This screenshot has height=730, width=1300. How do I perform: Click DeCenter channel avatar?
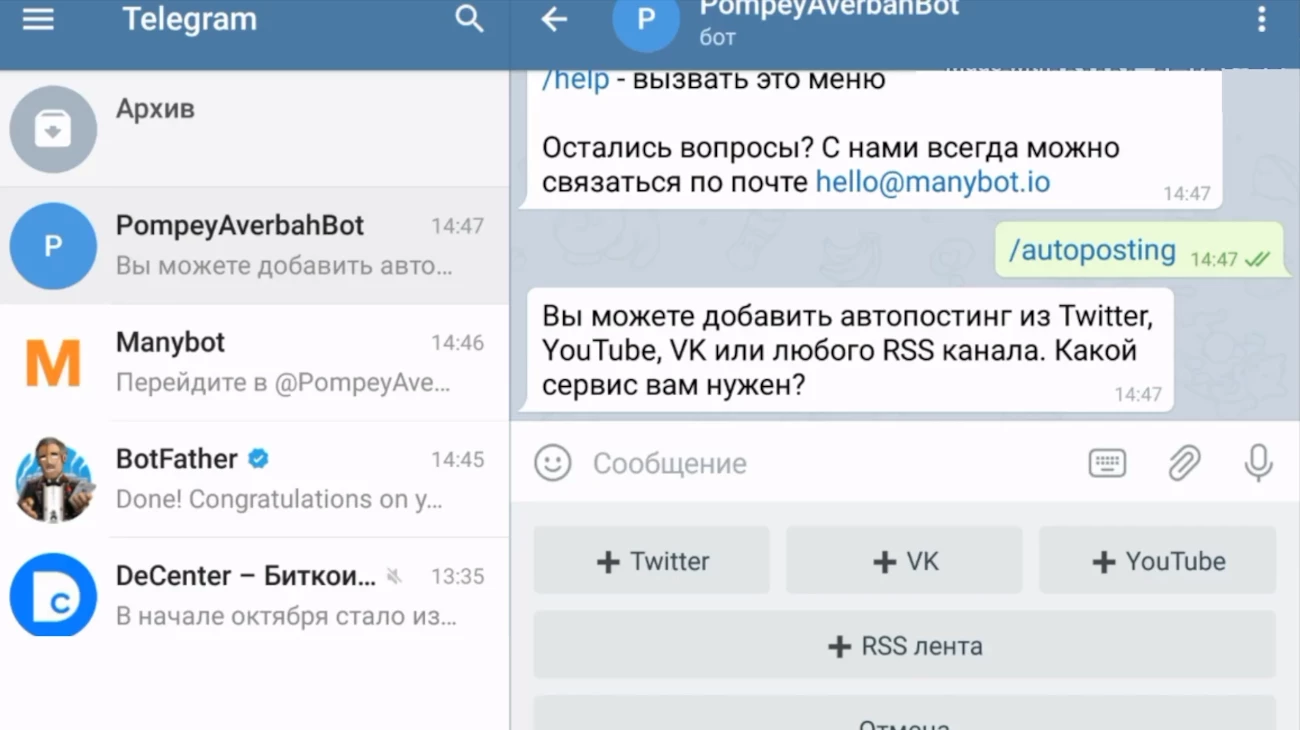pos(53,596)
